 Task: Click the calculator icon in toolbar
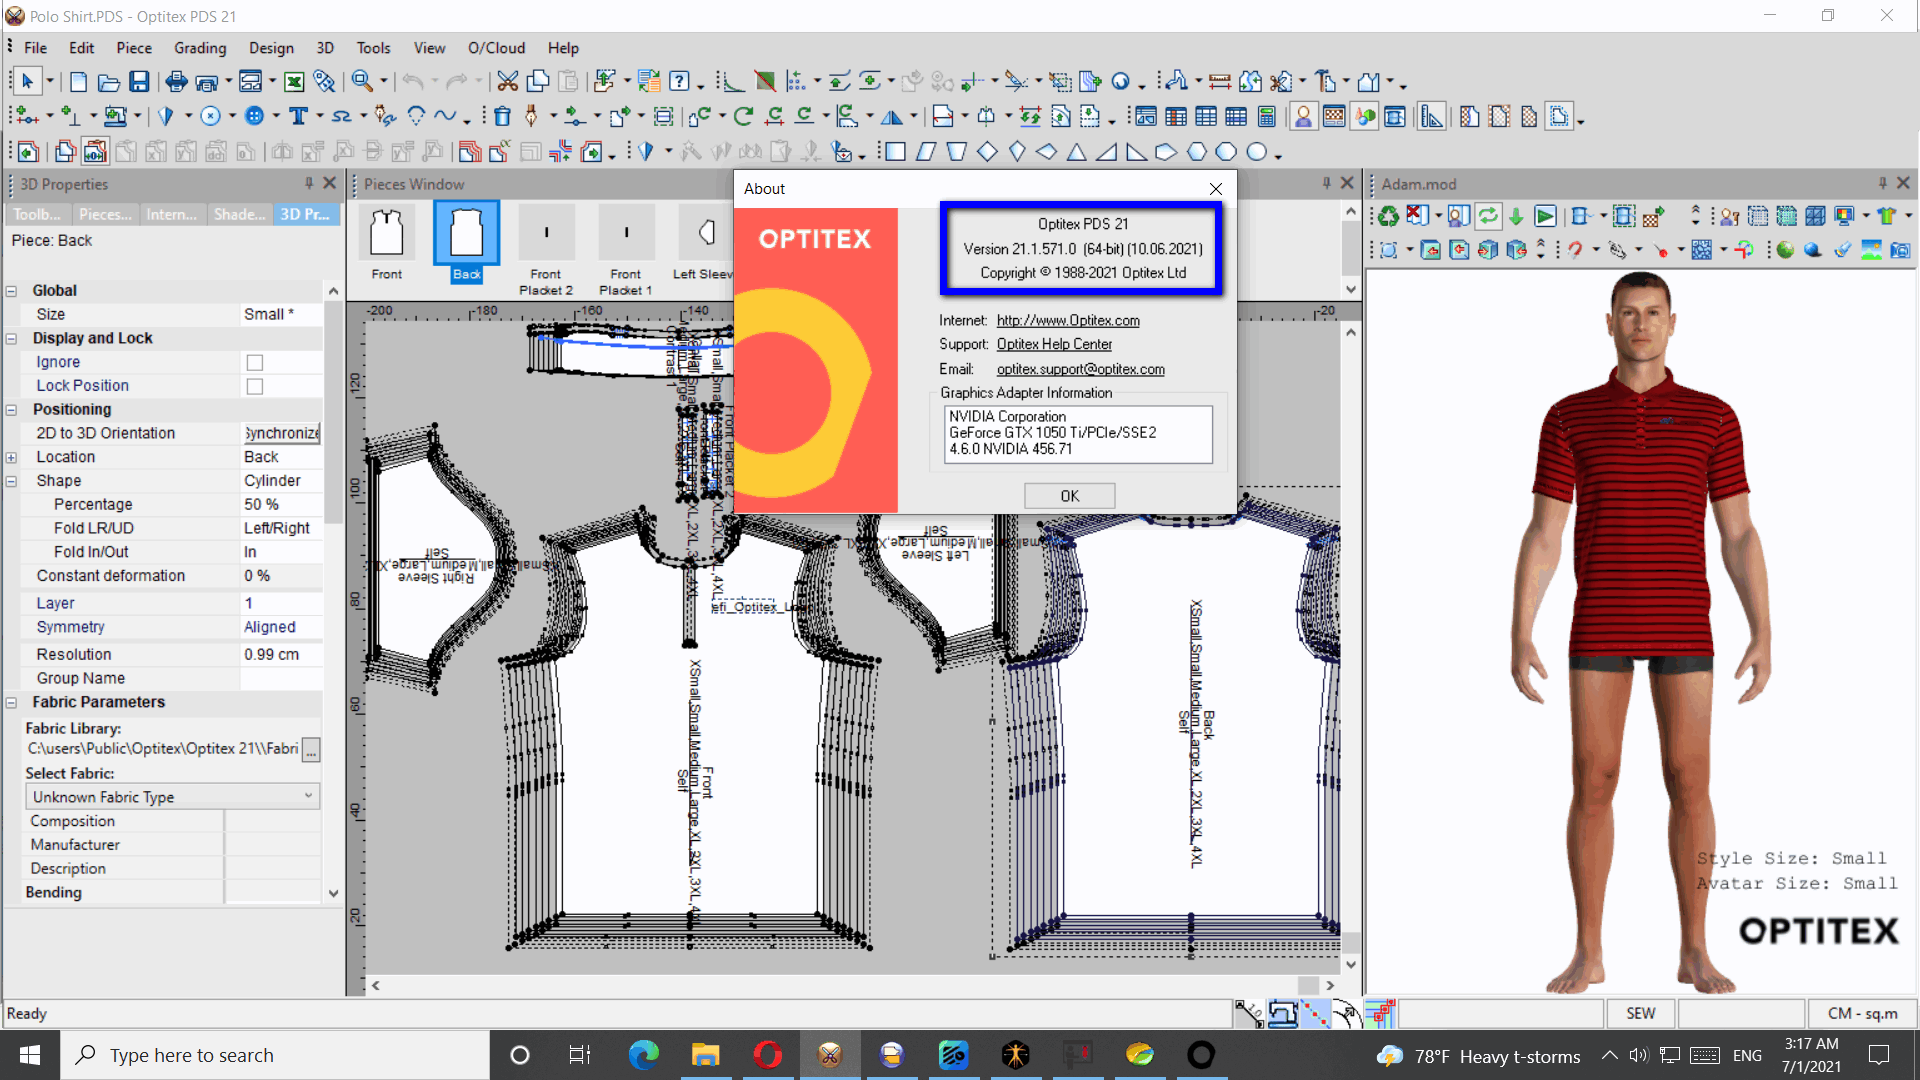[1267, 117]
